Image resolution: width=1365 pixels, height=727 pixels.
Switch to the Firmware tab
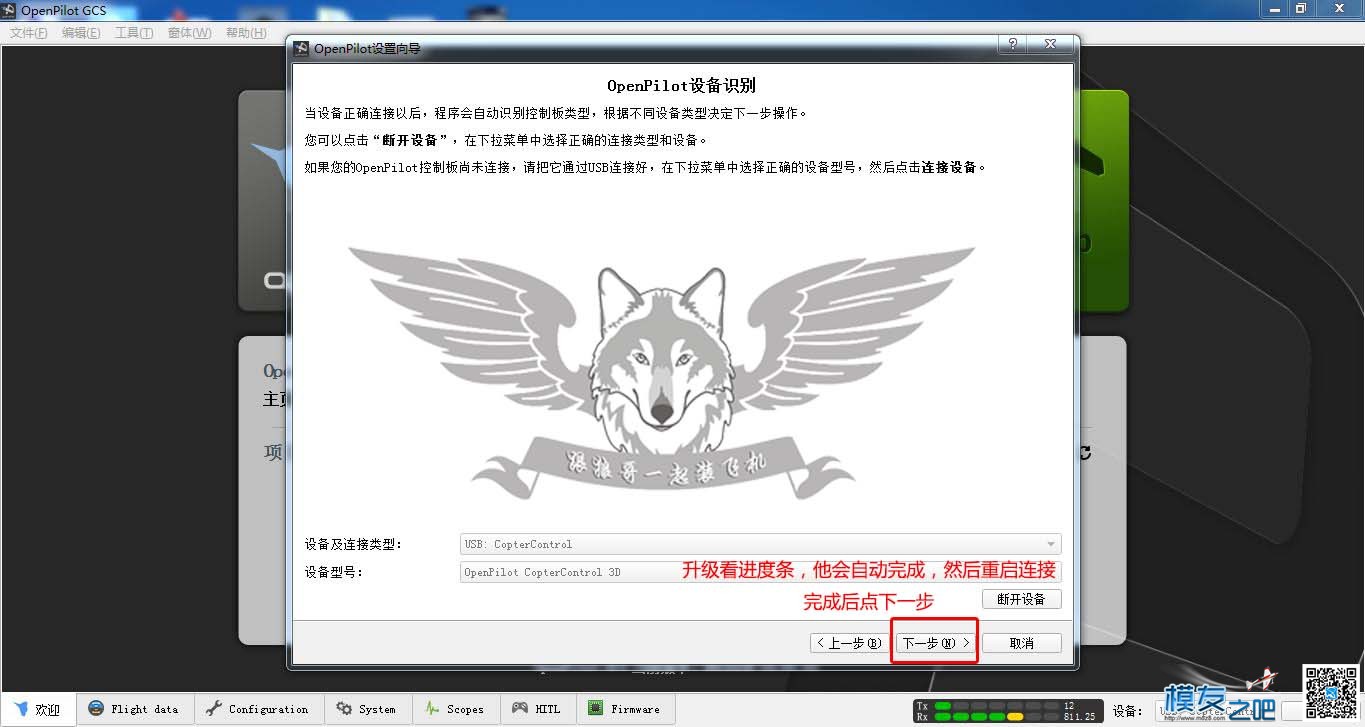coord(625,709)
